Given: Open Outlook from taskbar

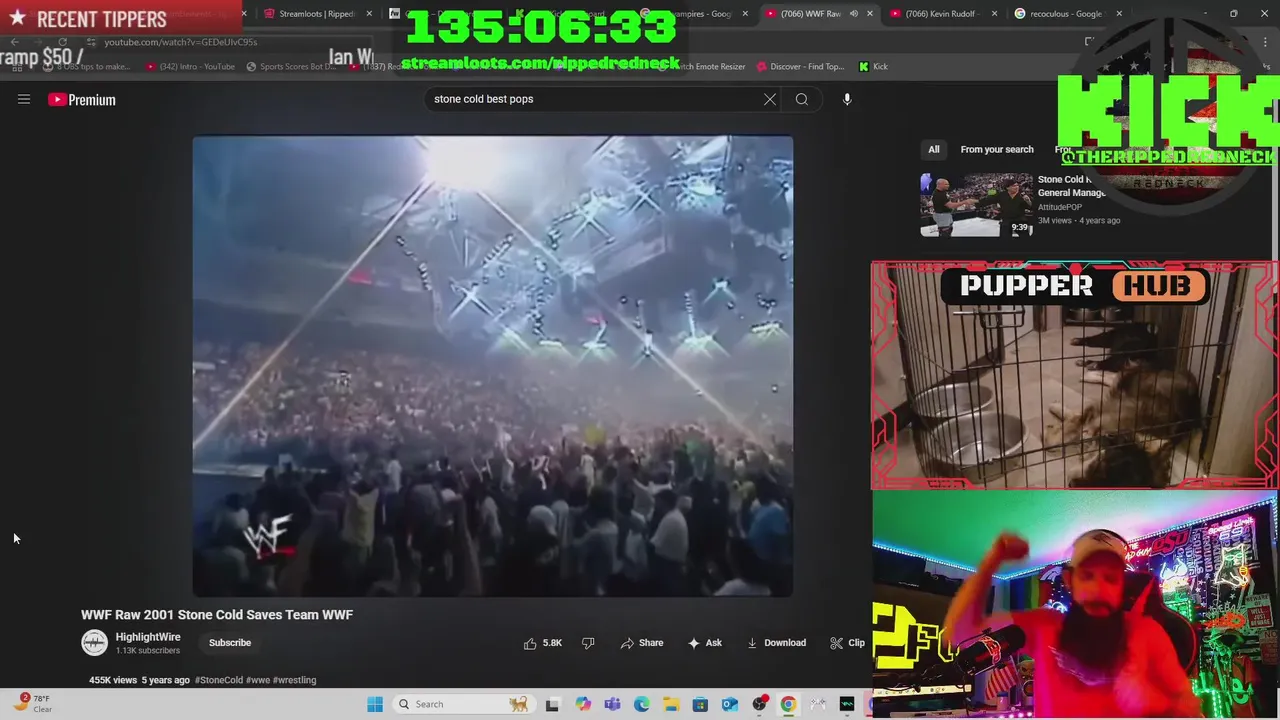Looking at the screenshot, I should pyautogui.click(x=730, y=704).
